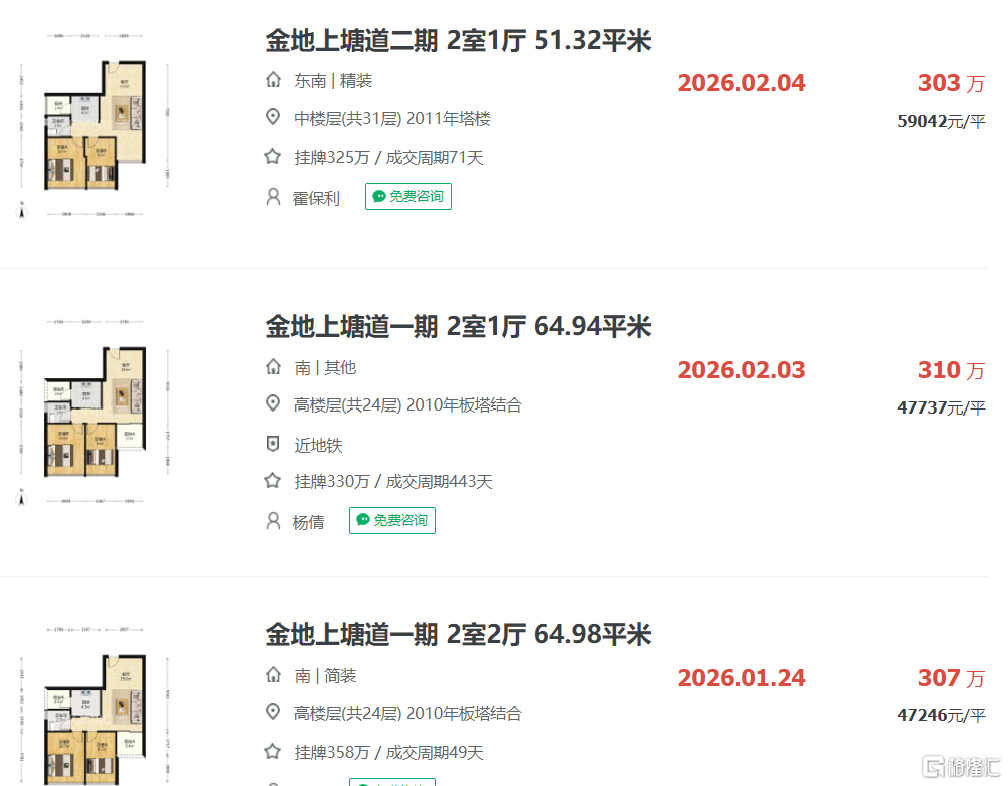1008x786 pixels.
Task: Click the agent person icon beside 霍保利
Action: point(273,197)
